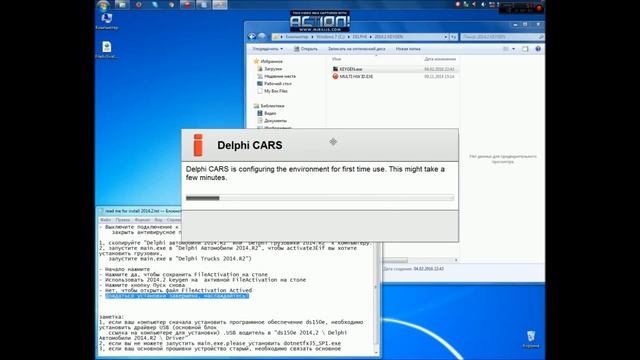Open My Box Files in sidebar
This screenshot has height=360, width=640.
272,91
